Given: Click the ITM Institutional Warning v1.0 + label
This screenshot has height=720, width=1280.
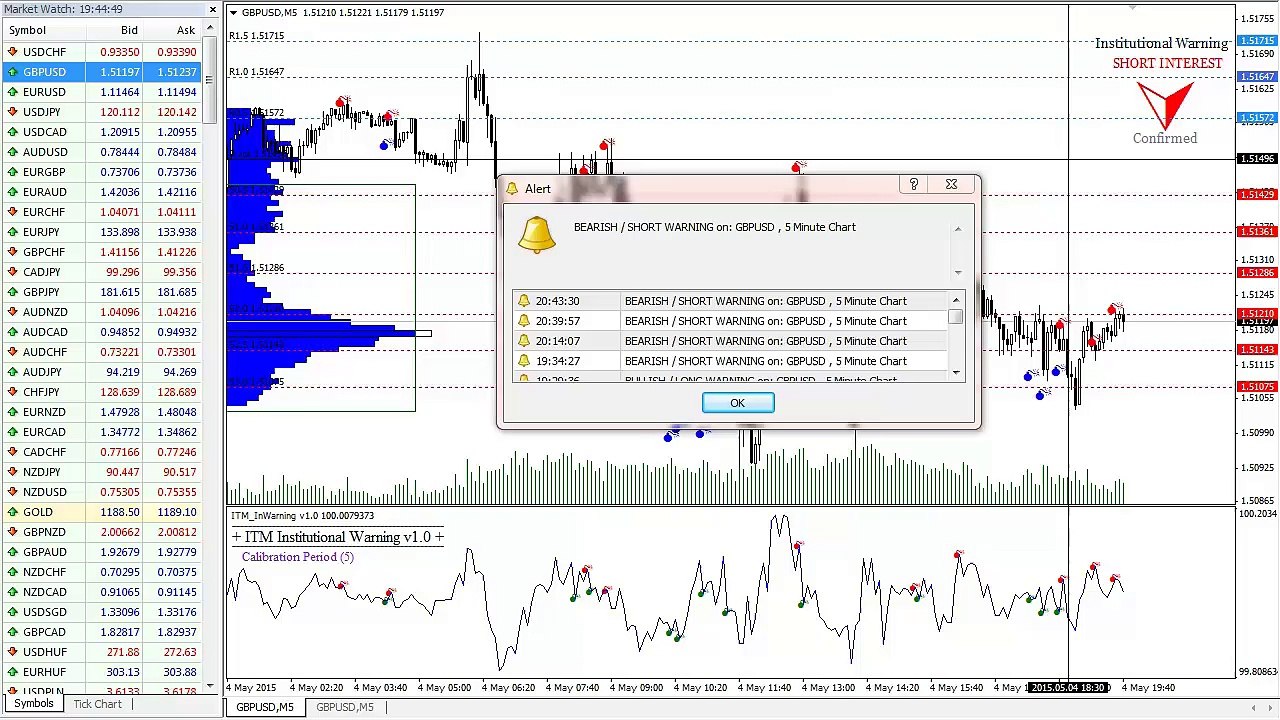Looking at the screenshot, I should click(338, 537).
